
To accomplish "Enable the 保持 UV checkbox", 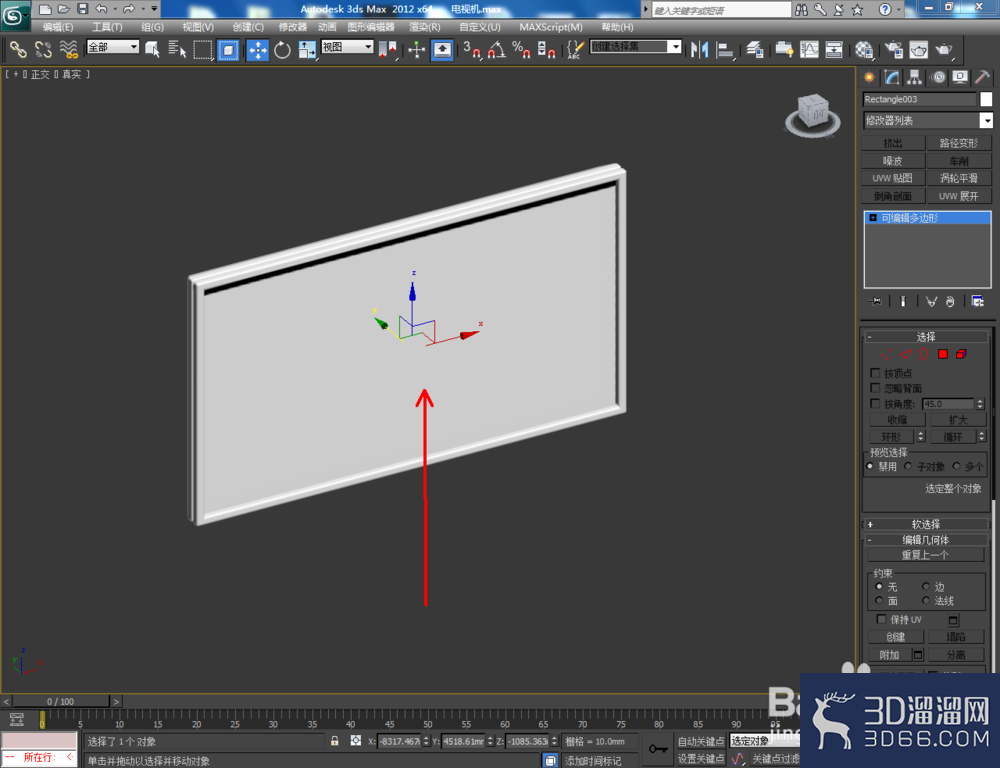I will coord(881,619).
